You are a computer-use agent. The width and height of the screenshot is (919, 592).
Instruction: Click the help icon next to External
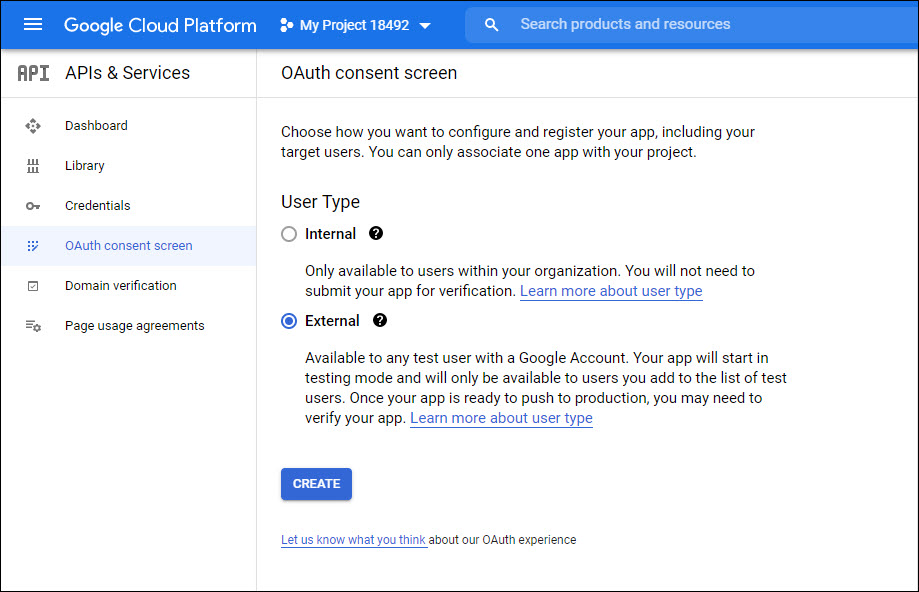[x=380, y=321]
